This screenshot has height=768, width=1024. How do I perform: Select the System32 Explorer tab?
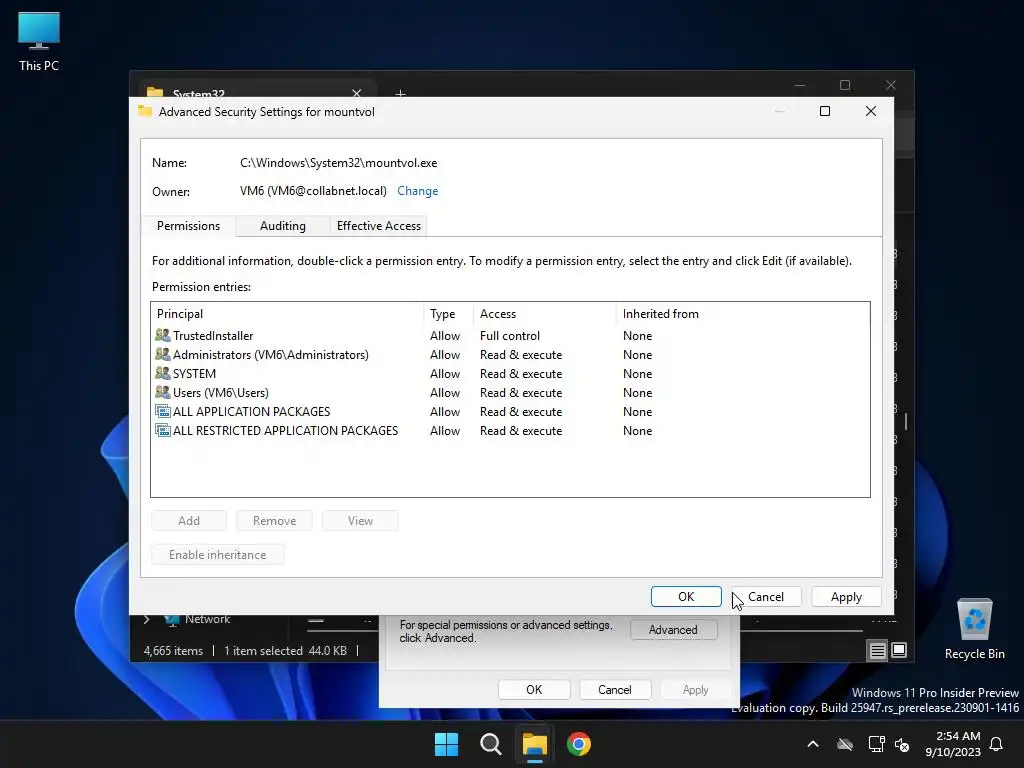[x=255, y=91]
